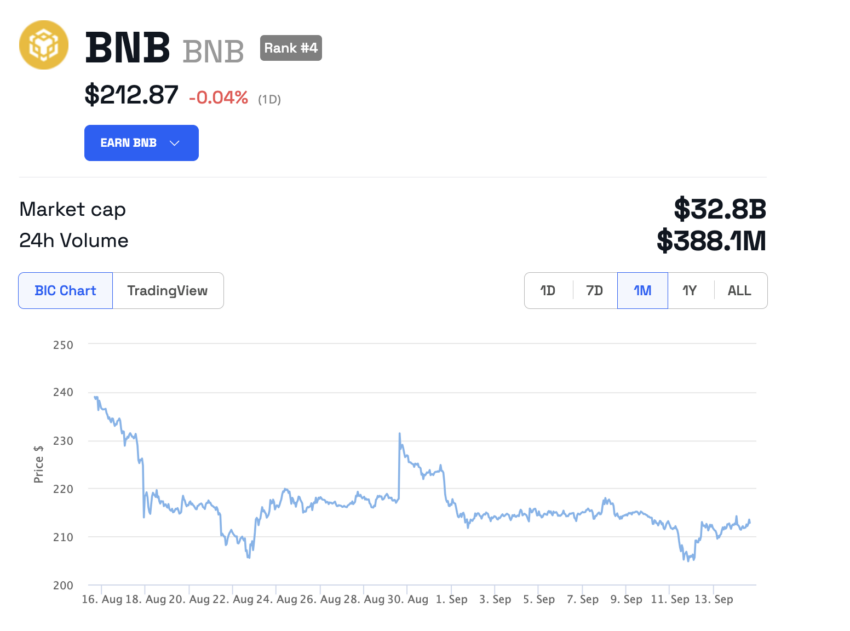The height and width of the screenshot is (631, 850).
Task: Click the BNB coin logo icon
Action: click(44, 44)
